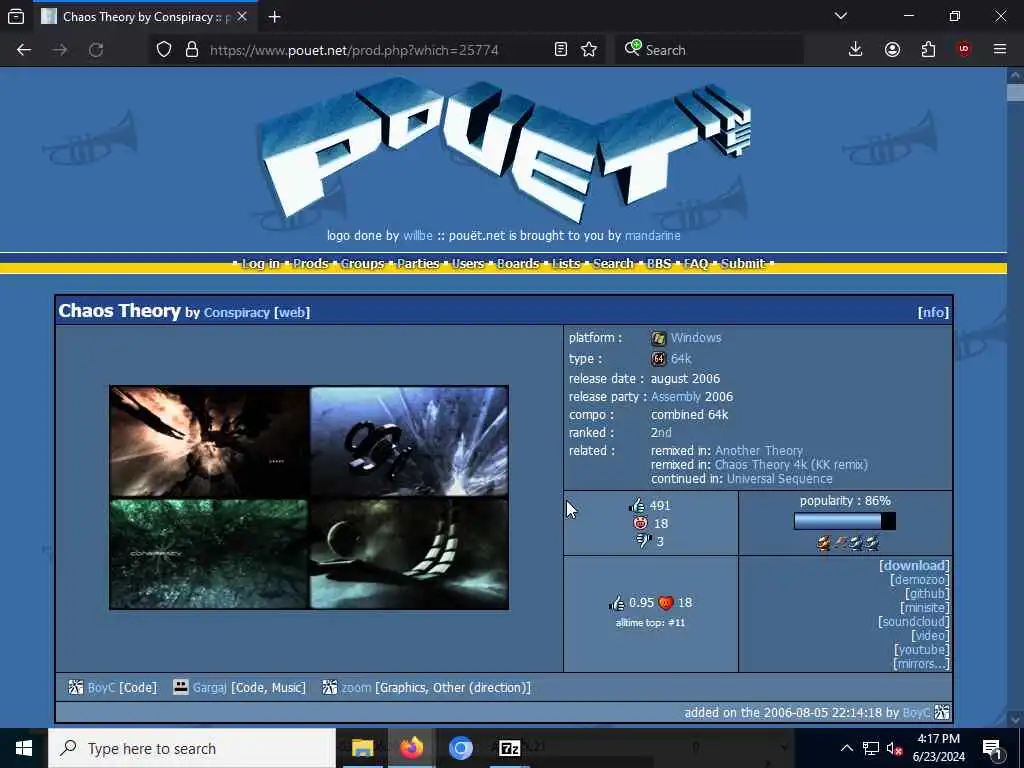The height and width of the screenshot is (768, 1024).
Task: Toggle reader view icon
Action: [560, 50]
